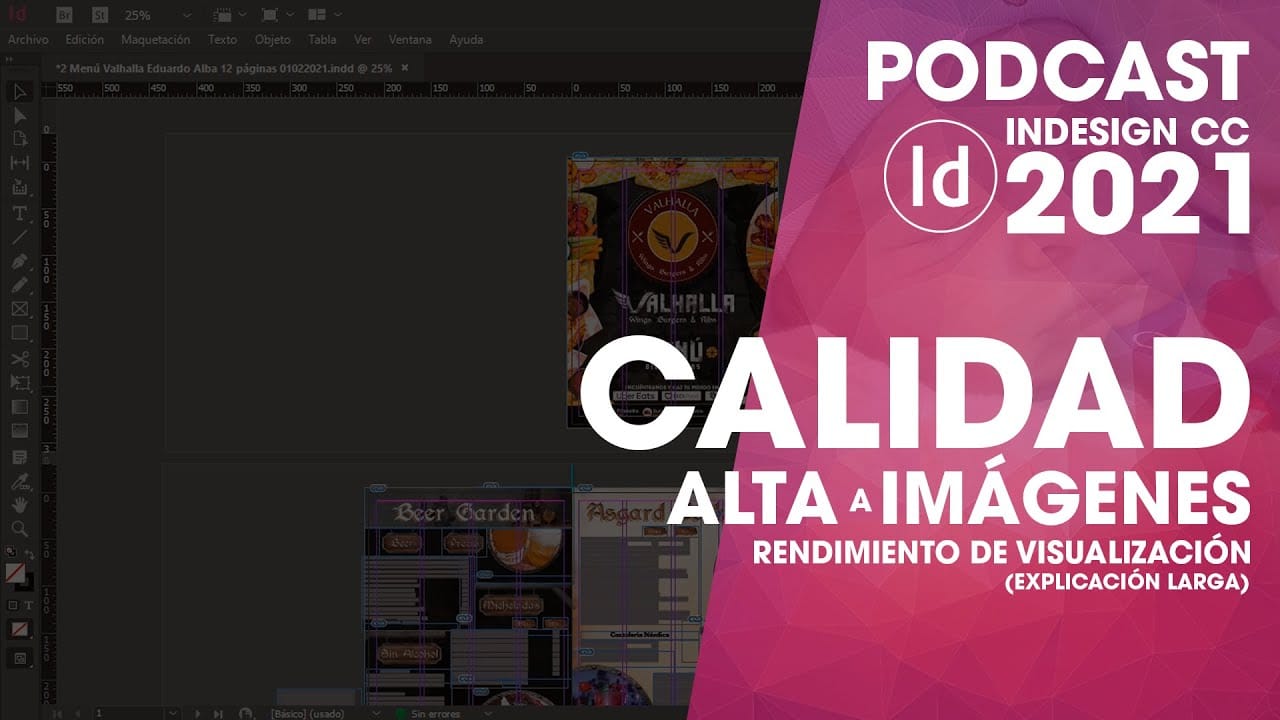Viewport: 1280px width, 720px height.
Task: Pick the Content Collector tool
Action: pos(19,187)
